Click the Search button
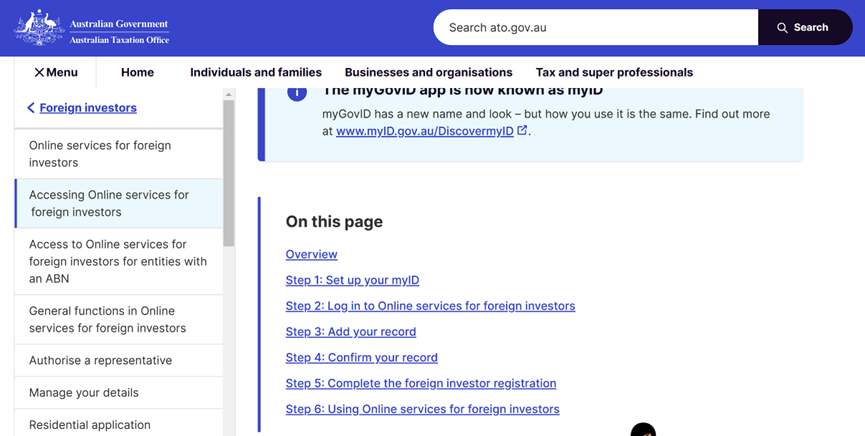Viewport: 865px width, 436px height. click(x=805, y=28)
